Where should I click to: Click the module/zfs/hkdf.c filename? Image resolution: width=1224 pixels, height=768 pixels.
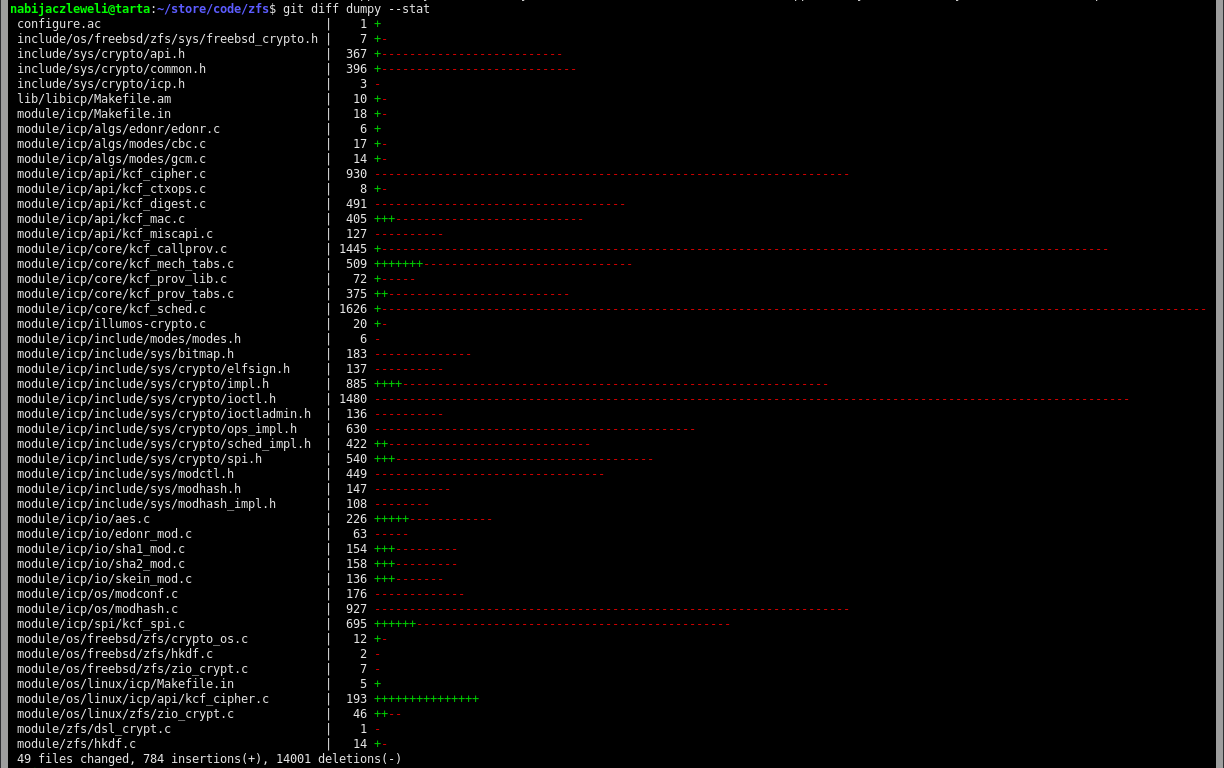[x=76, y=744]
